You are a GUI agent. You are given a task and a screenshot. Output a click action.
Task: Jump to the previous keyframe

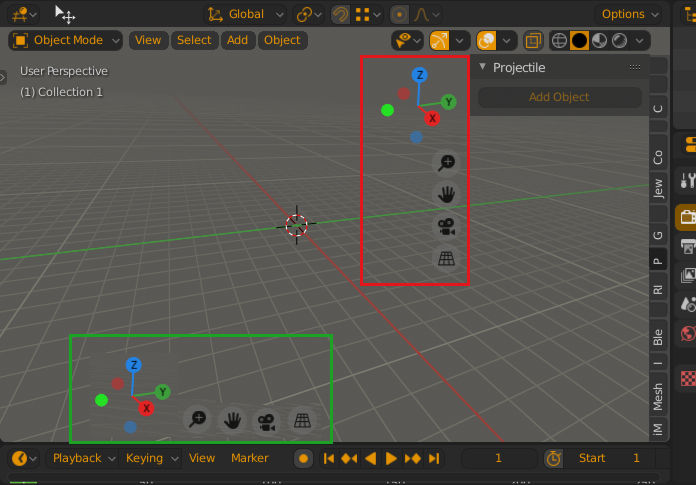[x=349, y=459]
